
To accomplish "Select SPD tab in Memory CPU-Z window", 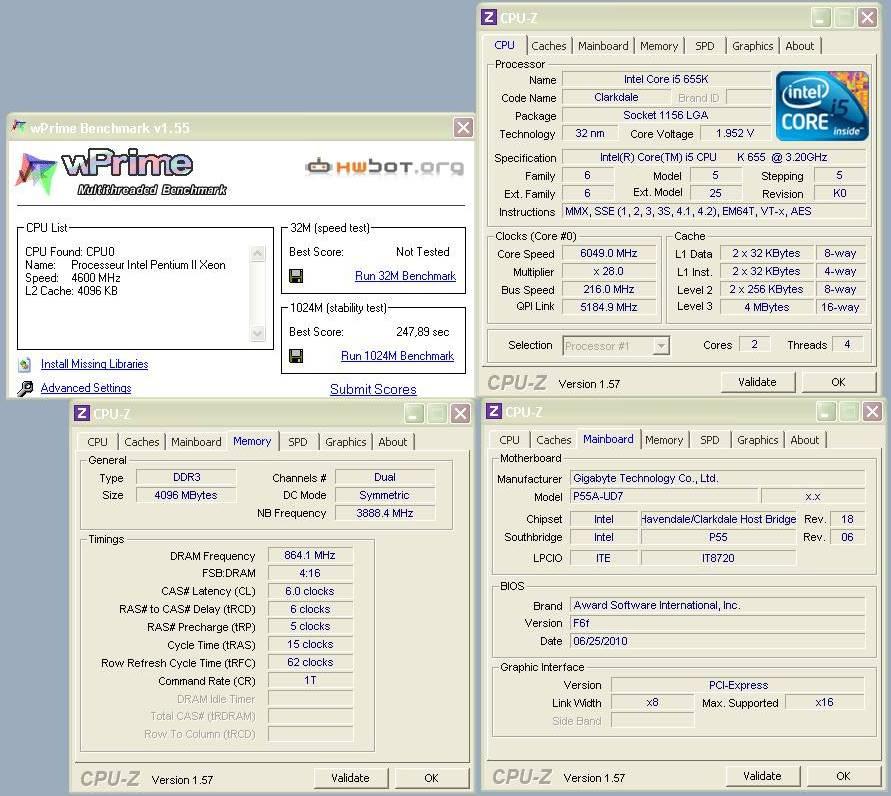I will 297,442.
